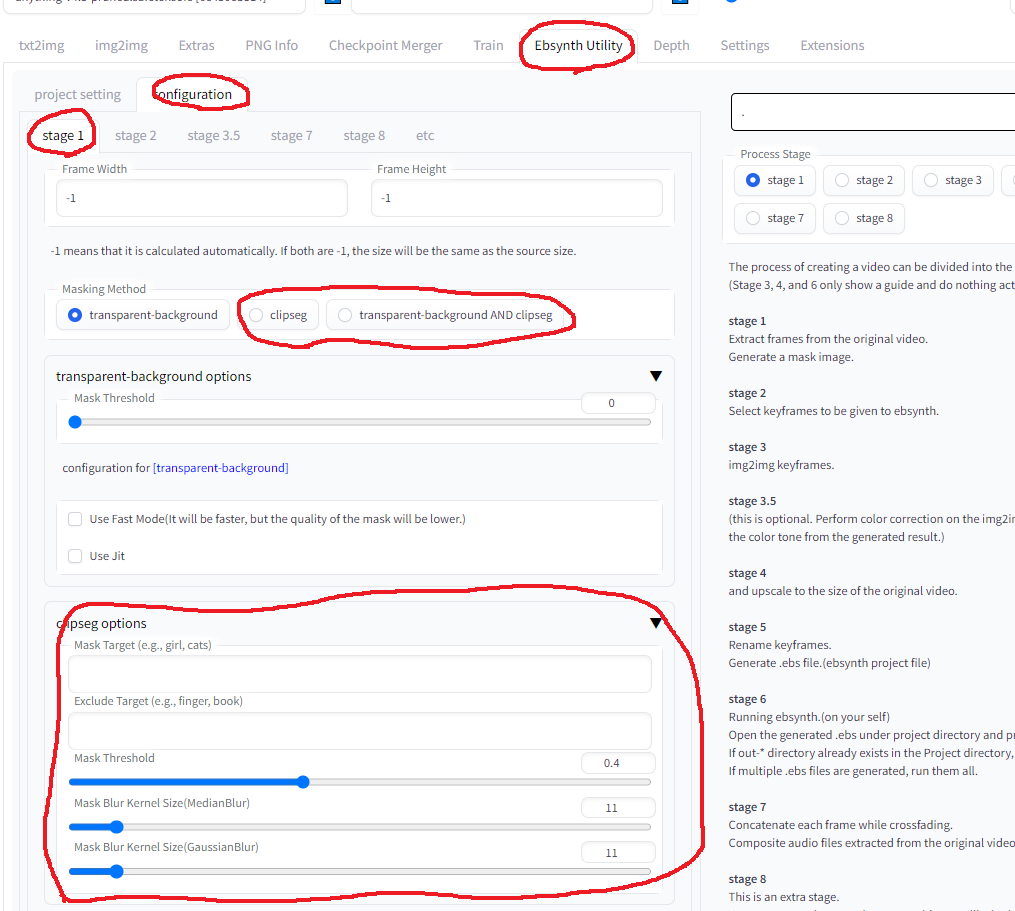Click into the Mask Target text field
The height and width of the screenshot is (911, 1015).
click(359, 674)
